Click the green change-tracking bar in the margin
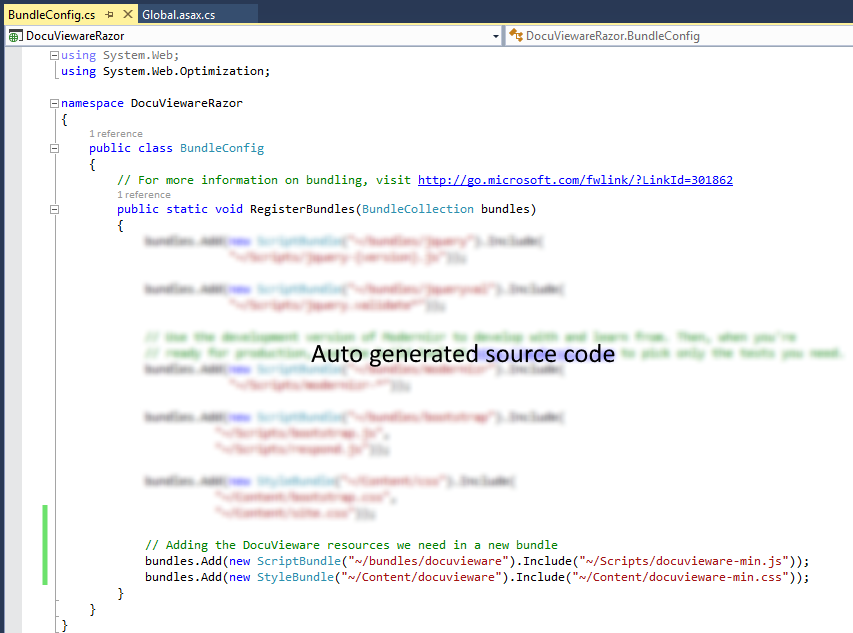Viewport: 853px width, 633px height. 45,545
